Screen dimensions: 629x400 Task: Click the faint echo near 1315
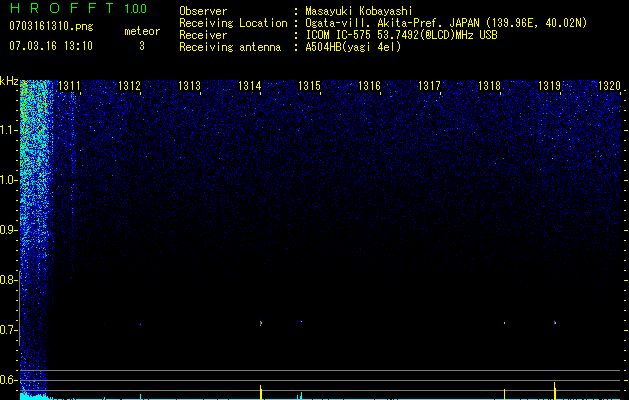[300, 321]
